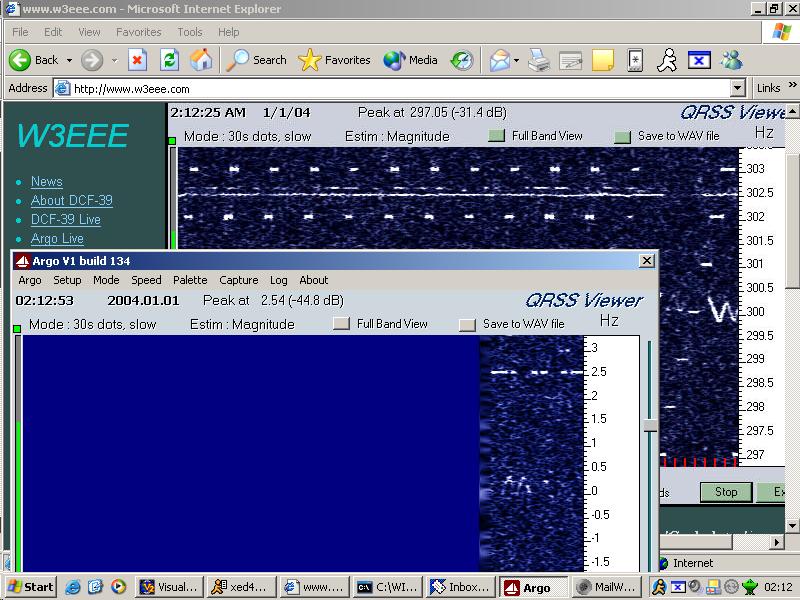Open the Setup menu in Argo
This screenshot has height=600, width=800.
tap(67, 280)
